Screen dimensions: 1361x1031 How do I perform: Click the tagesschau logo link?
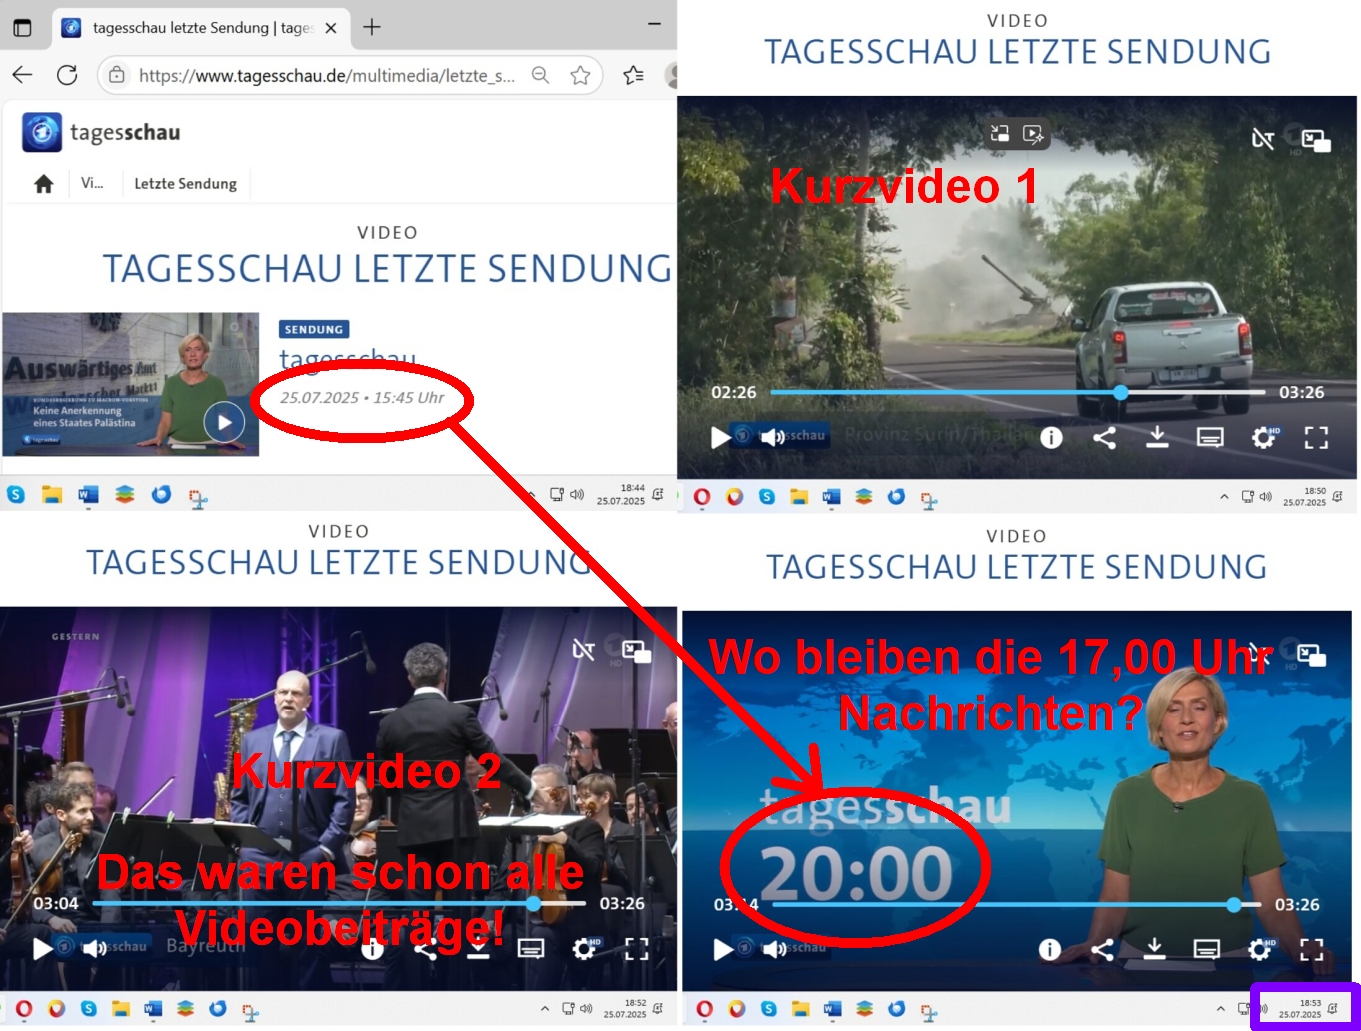(x=102, y=132)
